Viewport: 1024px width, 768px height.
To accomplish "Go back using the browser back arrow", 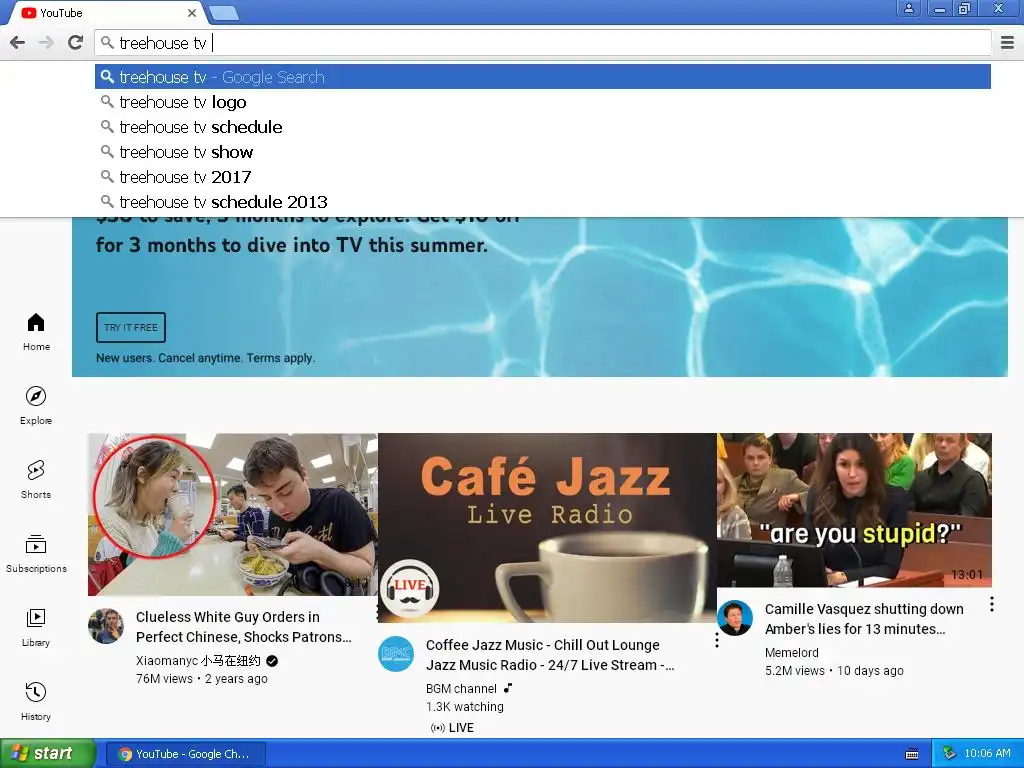I will [18, 43].
